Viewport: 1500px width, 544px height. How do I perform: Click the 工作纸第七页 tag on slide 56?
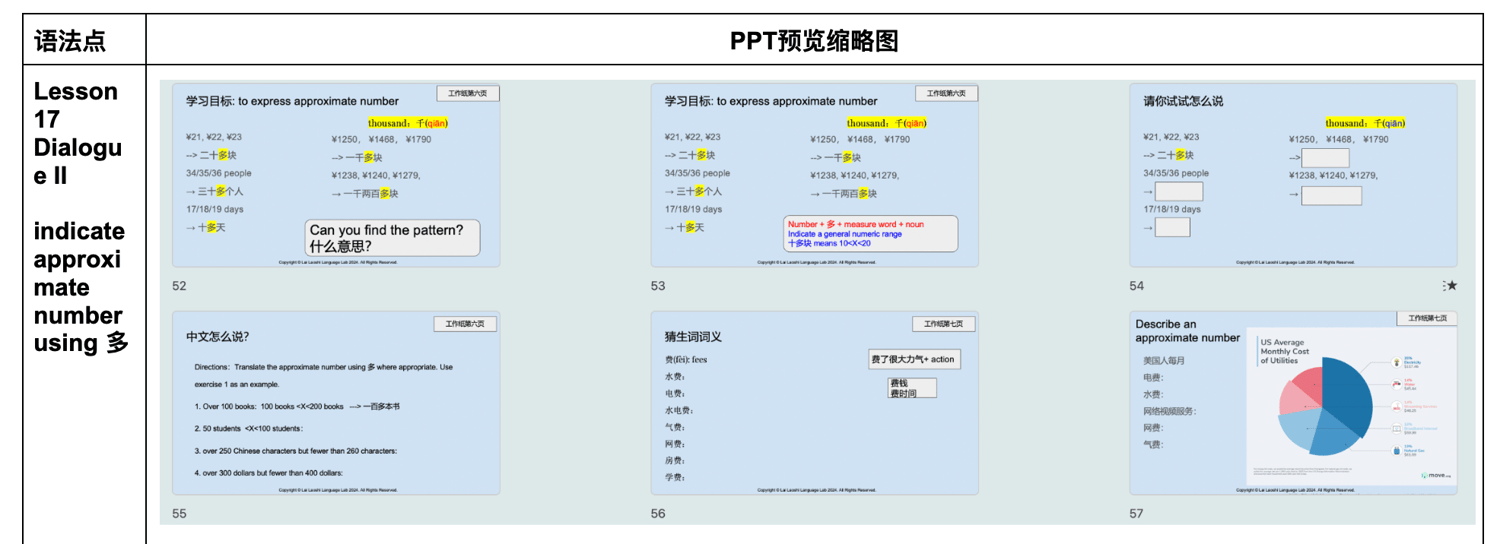[x=944, y=324]
